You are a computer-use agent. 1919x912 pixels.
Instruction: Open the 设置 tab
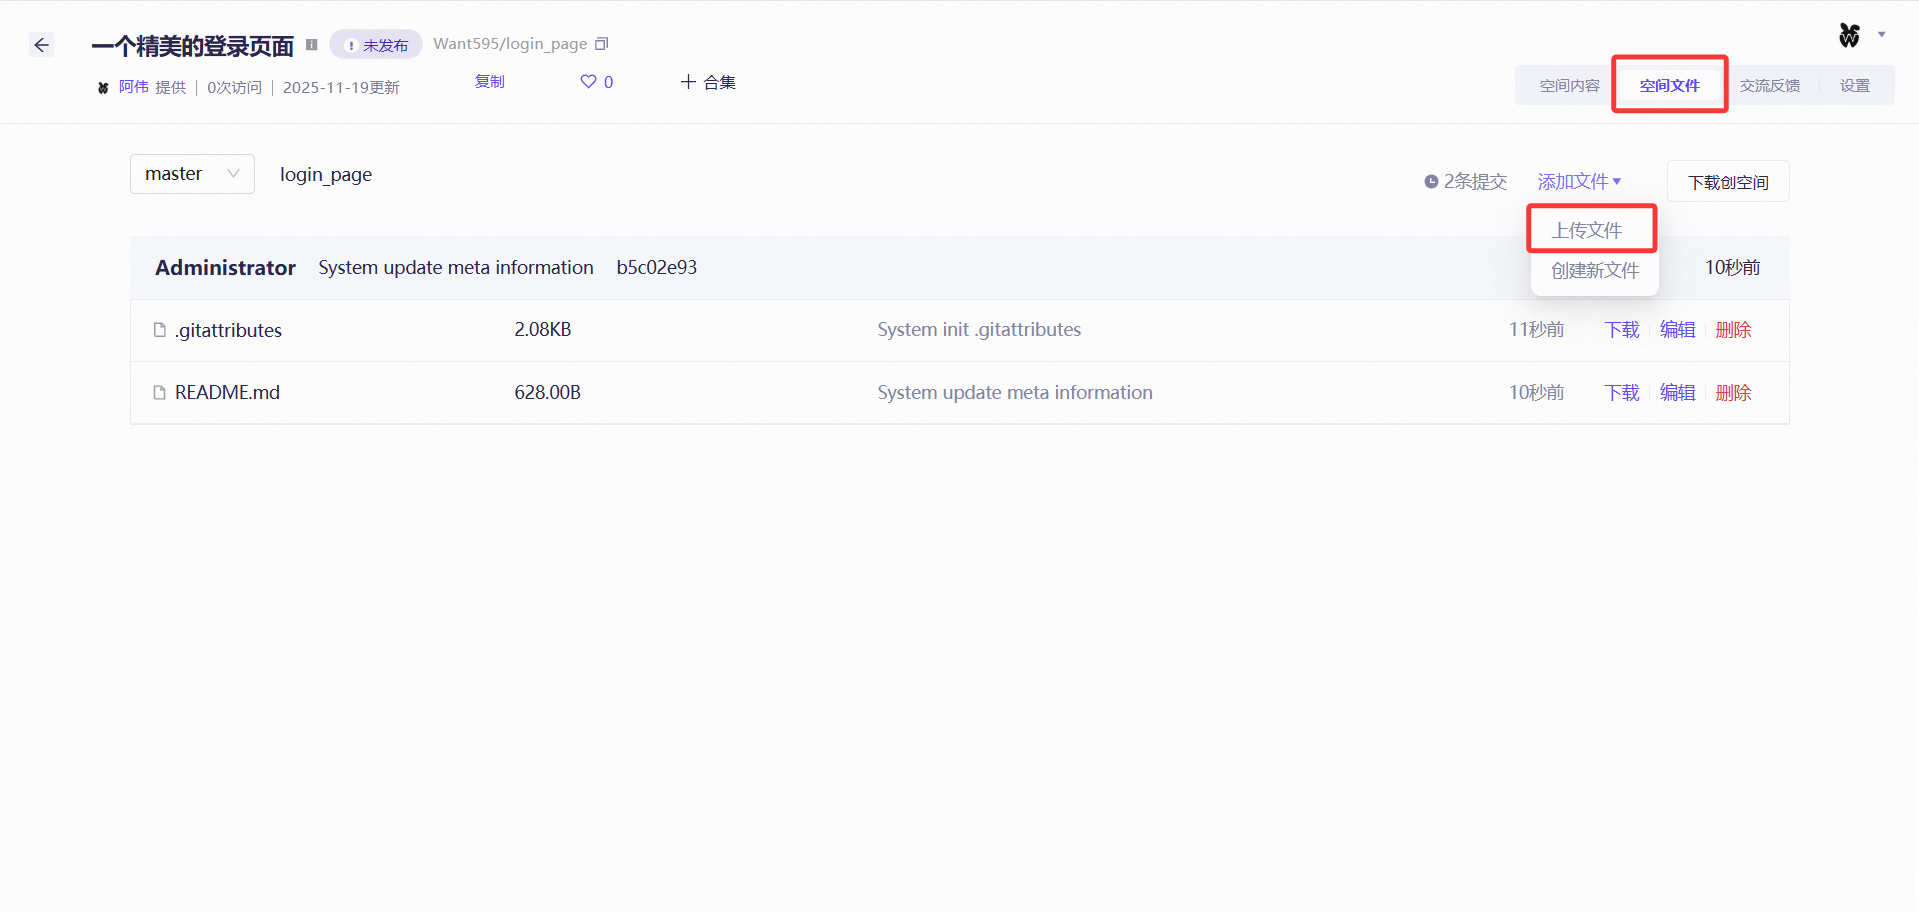pyautogui.click(x=1855, y=85)
